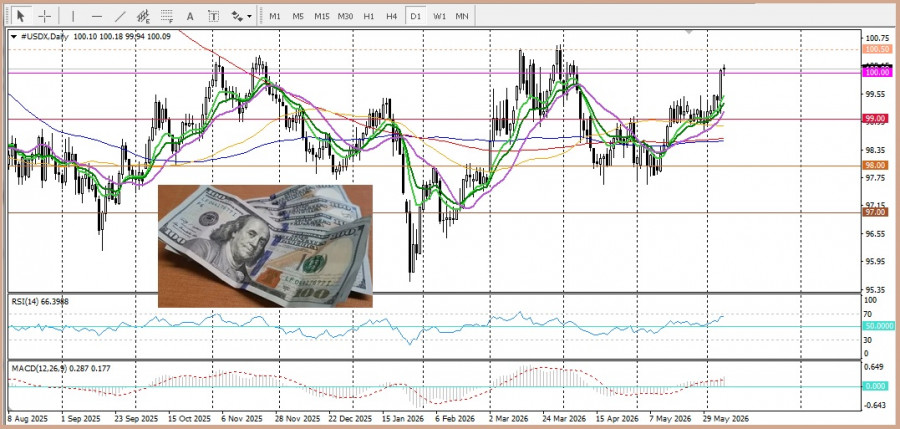The height and width of the screenshot is (429, 900).
Task: Click the 23 Sep 2025 date label
Action: (x=137, y=418)
